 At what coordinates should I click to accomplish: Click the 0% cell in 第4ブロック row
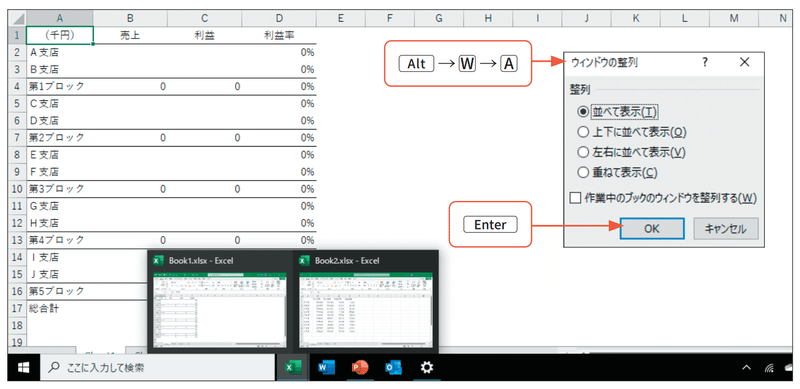point(279,240)
